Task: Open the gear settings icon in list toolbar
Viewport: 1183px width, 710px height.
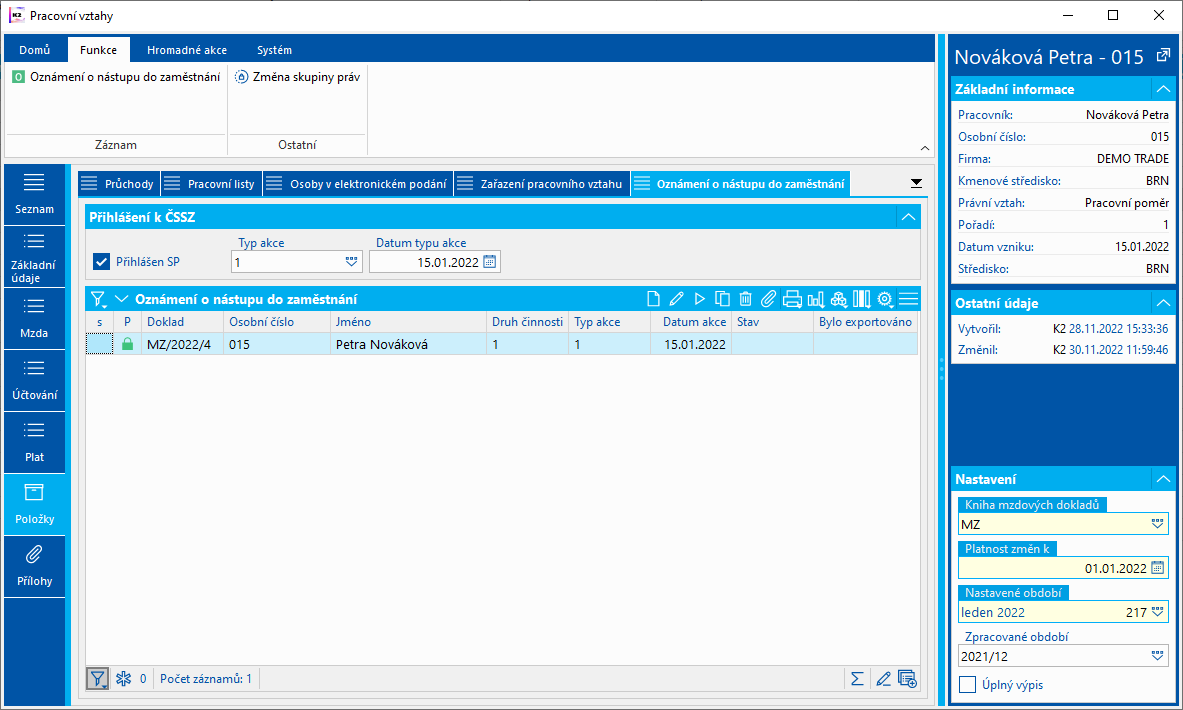Action: pos(885,300)
